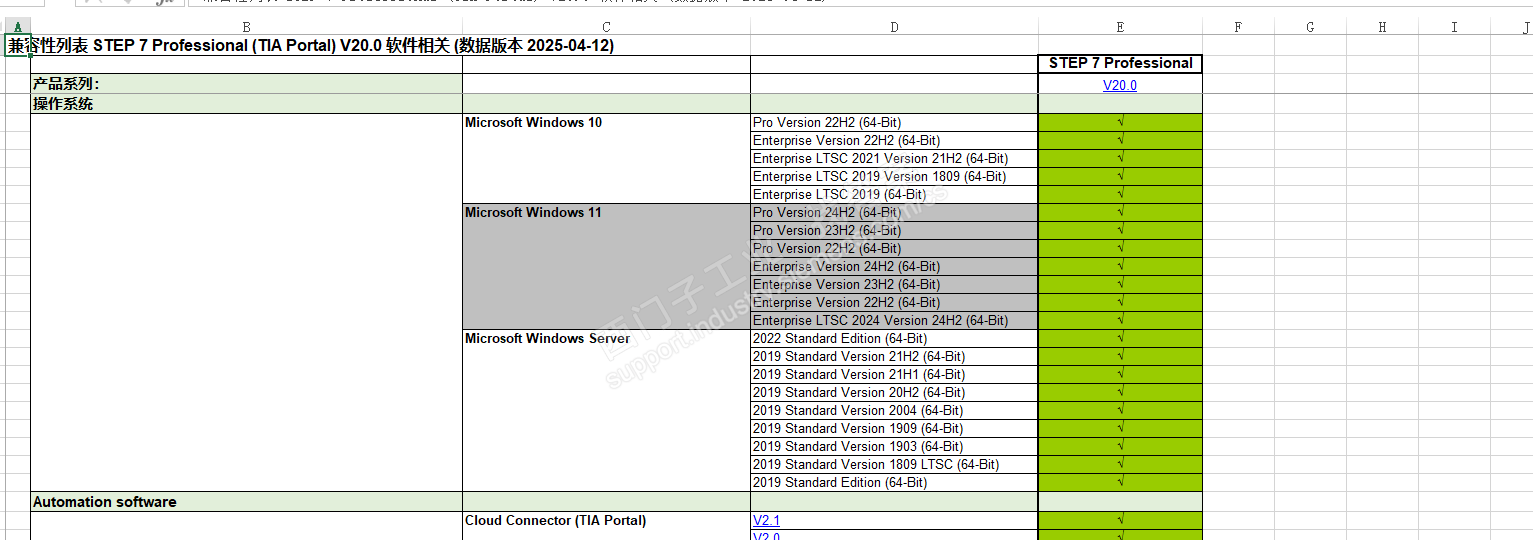The width and height of the screenshot is (1533, 540).
Task: Select the Enterprise Version 23H2 cell
Action: [894, 285]
